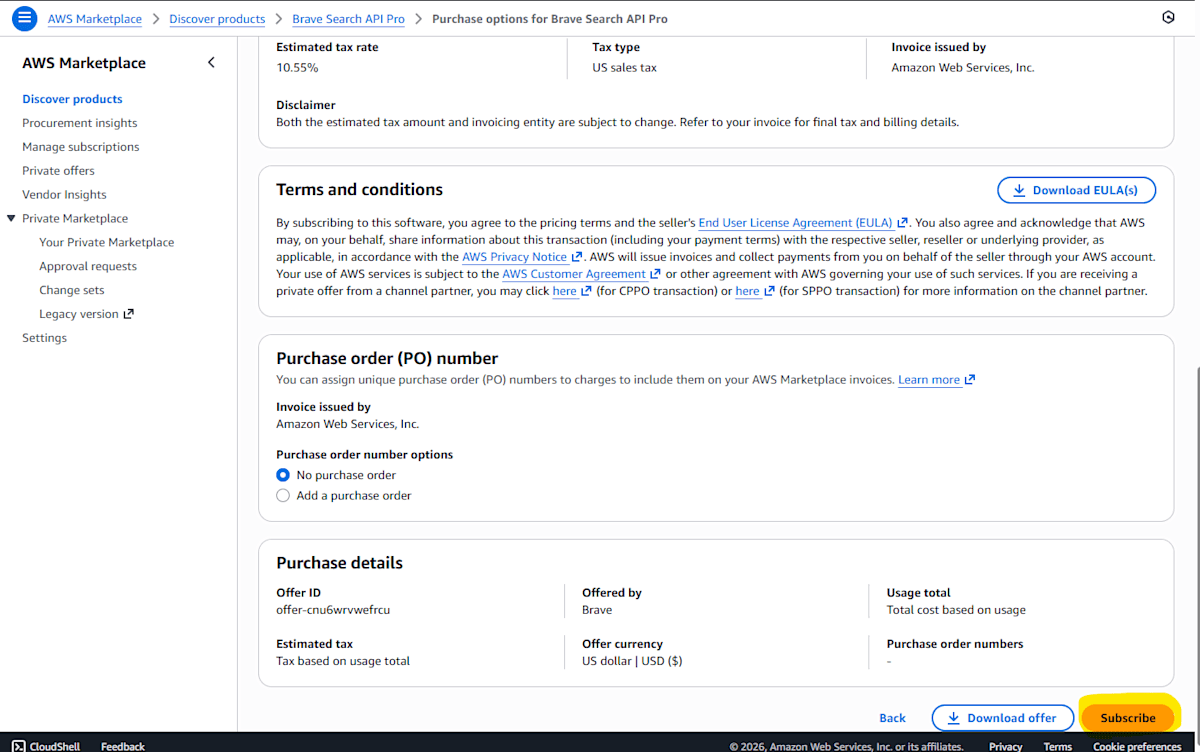Click the Download EULA(s) button
The width and height of the screenshot is (1200, 752).
pos(1076,190)
